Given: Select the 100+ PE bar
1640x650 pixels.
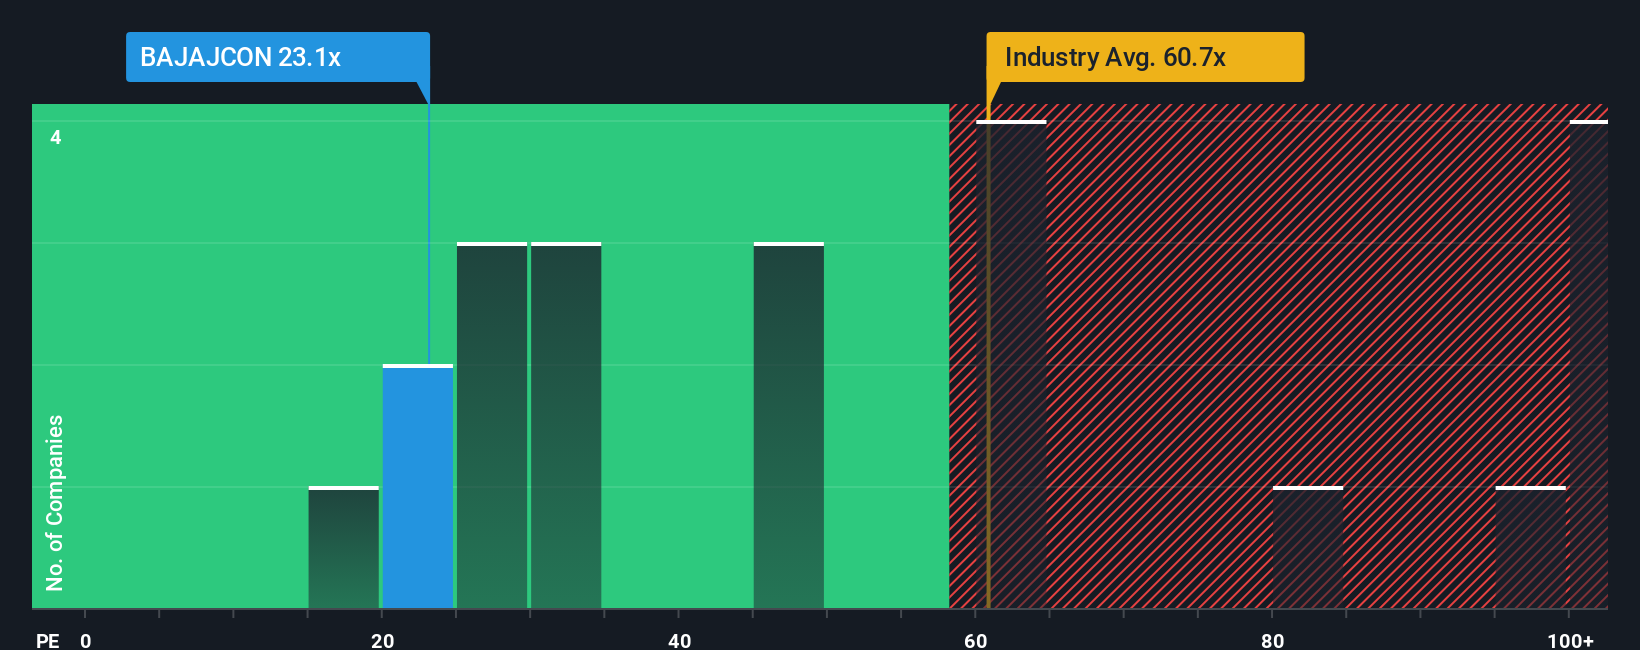Looking at the screenshot, I should tap(1588, 364).
